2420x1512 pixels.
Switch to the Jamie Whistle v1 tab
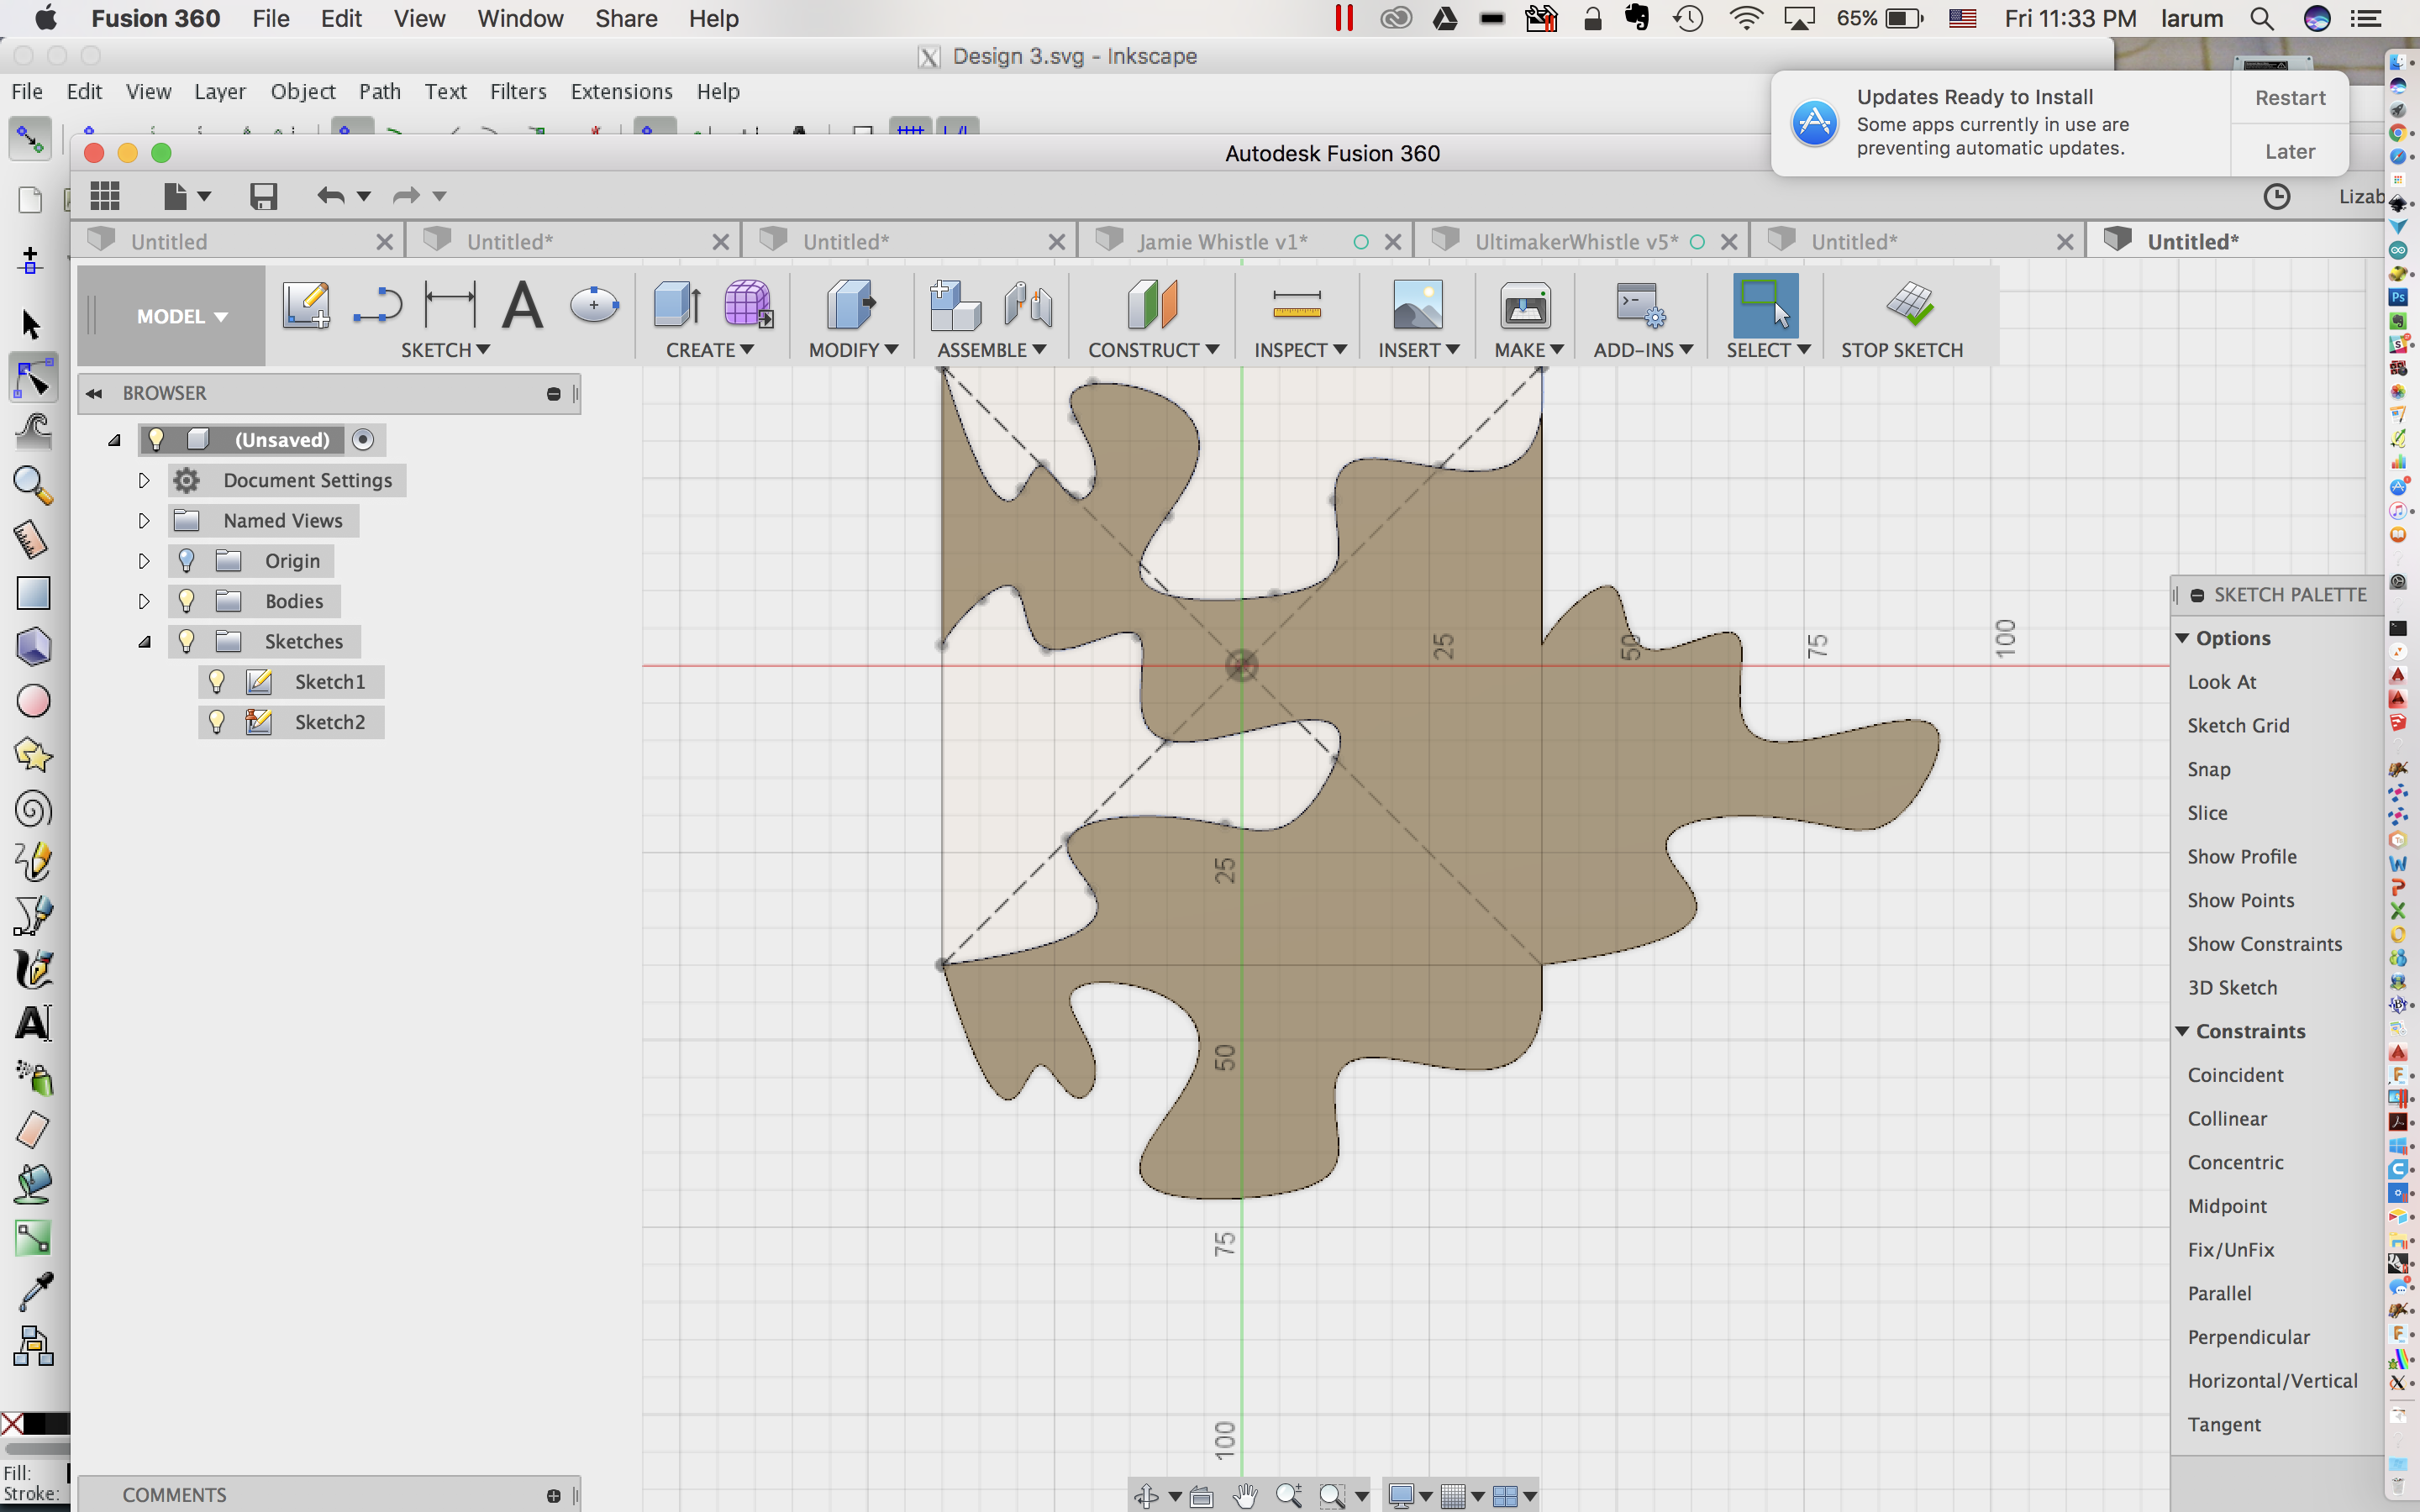click(x=1222, y=242)
